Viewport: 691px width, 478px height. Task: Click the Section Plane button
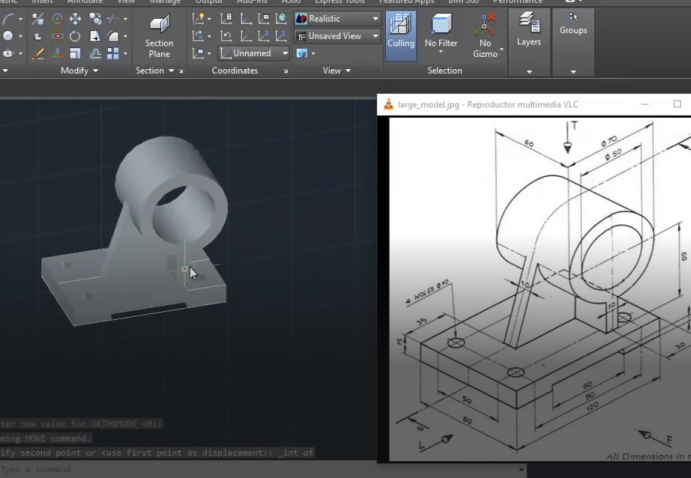point(159,36)
